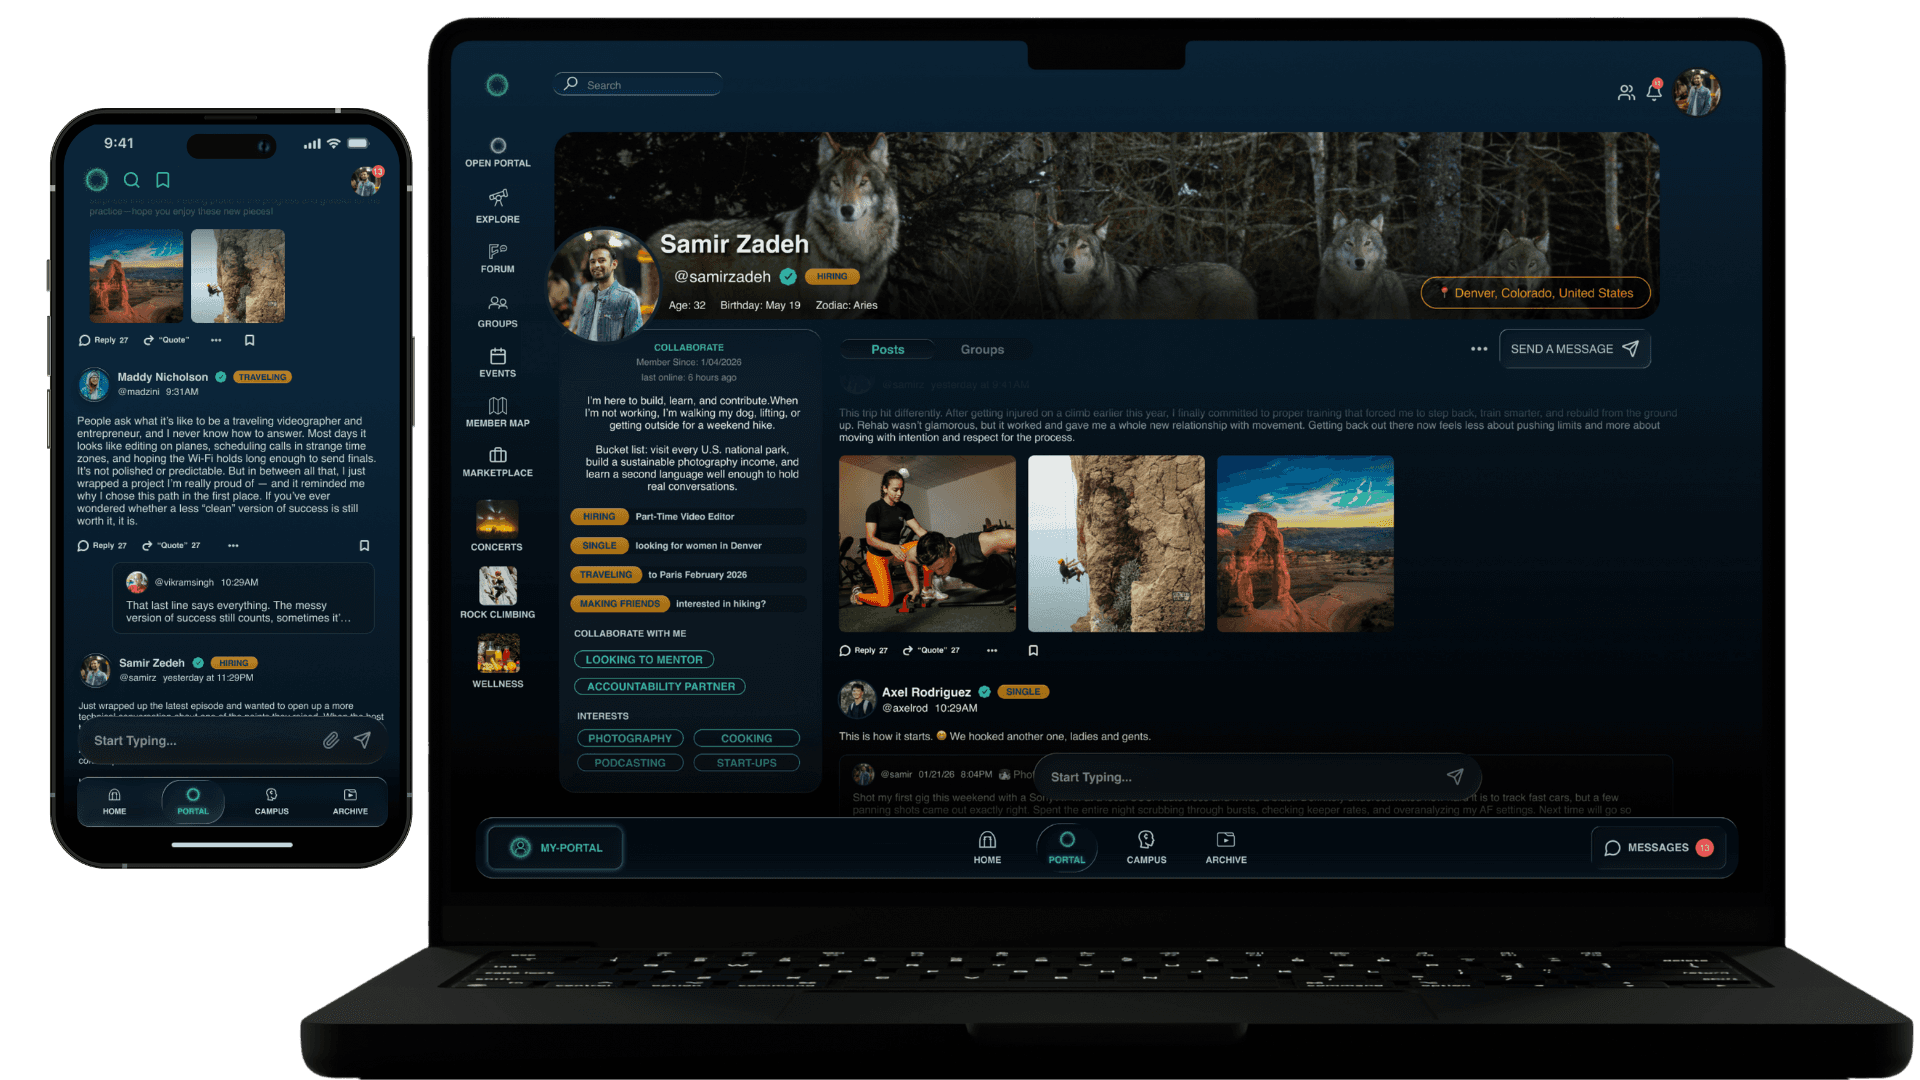Toggle the Accountability Partner tag

pos(660,686)
